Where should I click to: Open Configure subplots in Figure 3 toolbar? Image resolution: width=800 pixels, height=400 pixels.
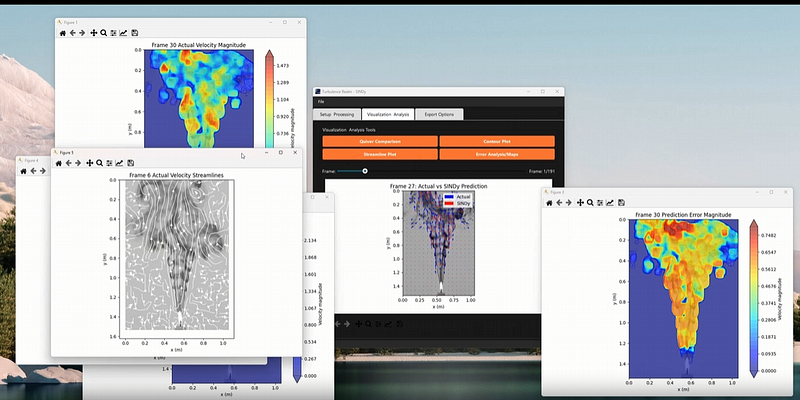(x=600, y=203)
